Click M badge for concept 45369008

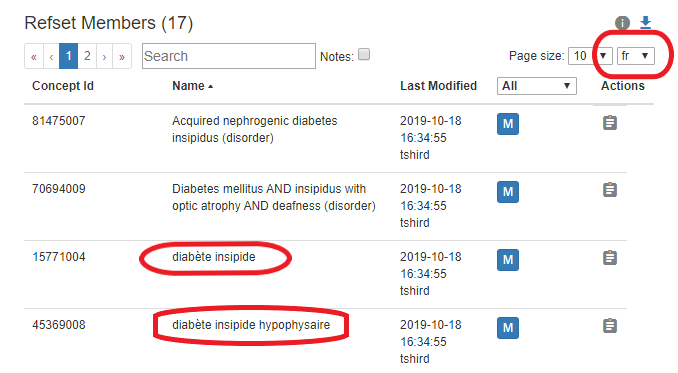coord(508,328)
